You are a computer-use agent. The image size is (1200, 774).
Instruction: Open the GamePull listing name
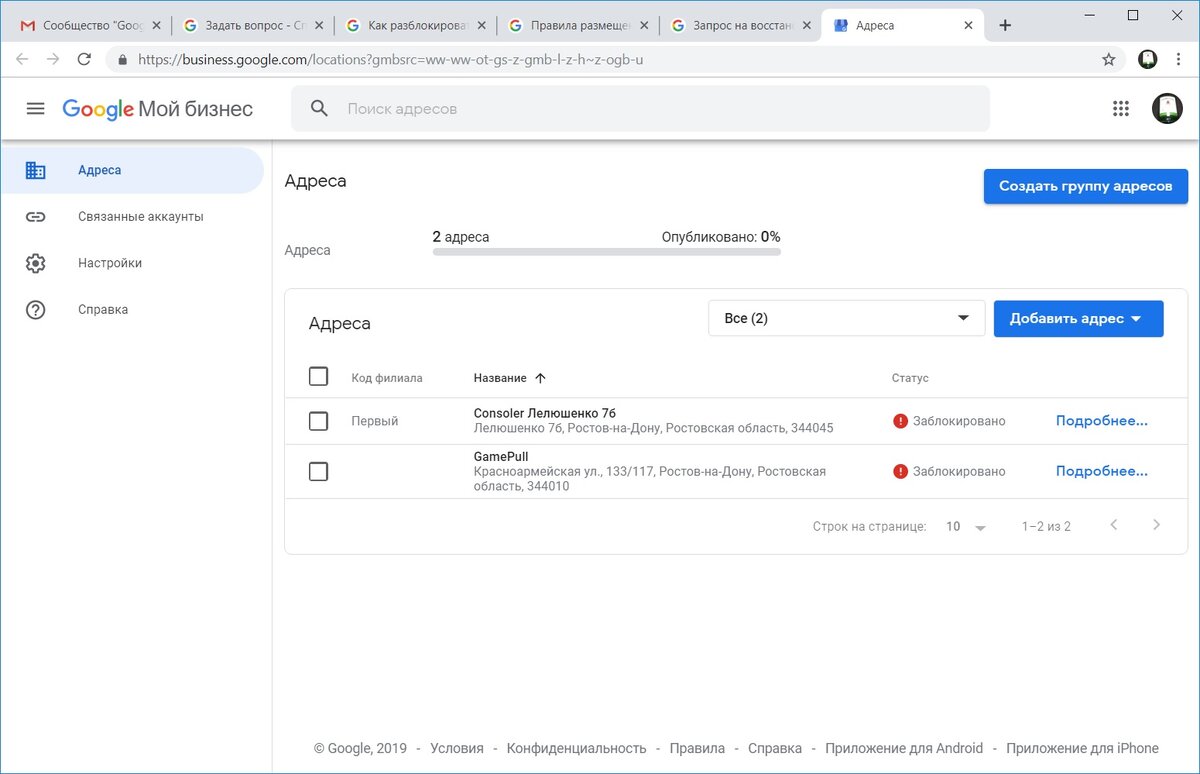(501, 457)
